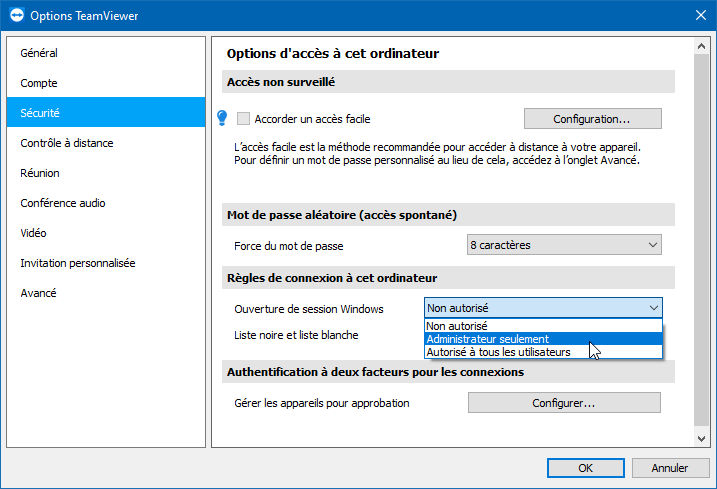
Task: Open the password strength dropdown 8 caractères
Action: (564, 245)
